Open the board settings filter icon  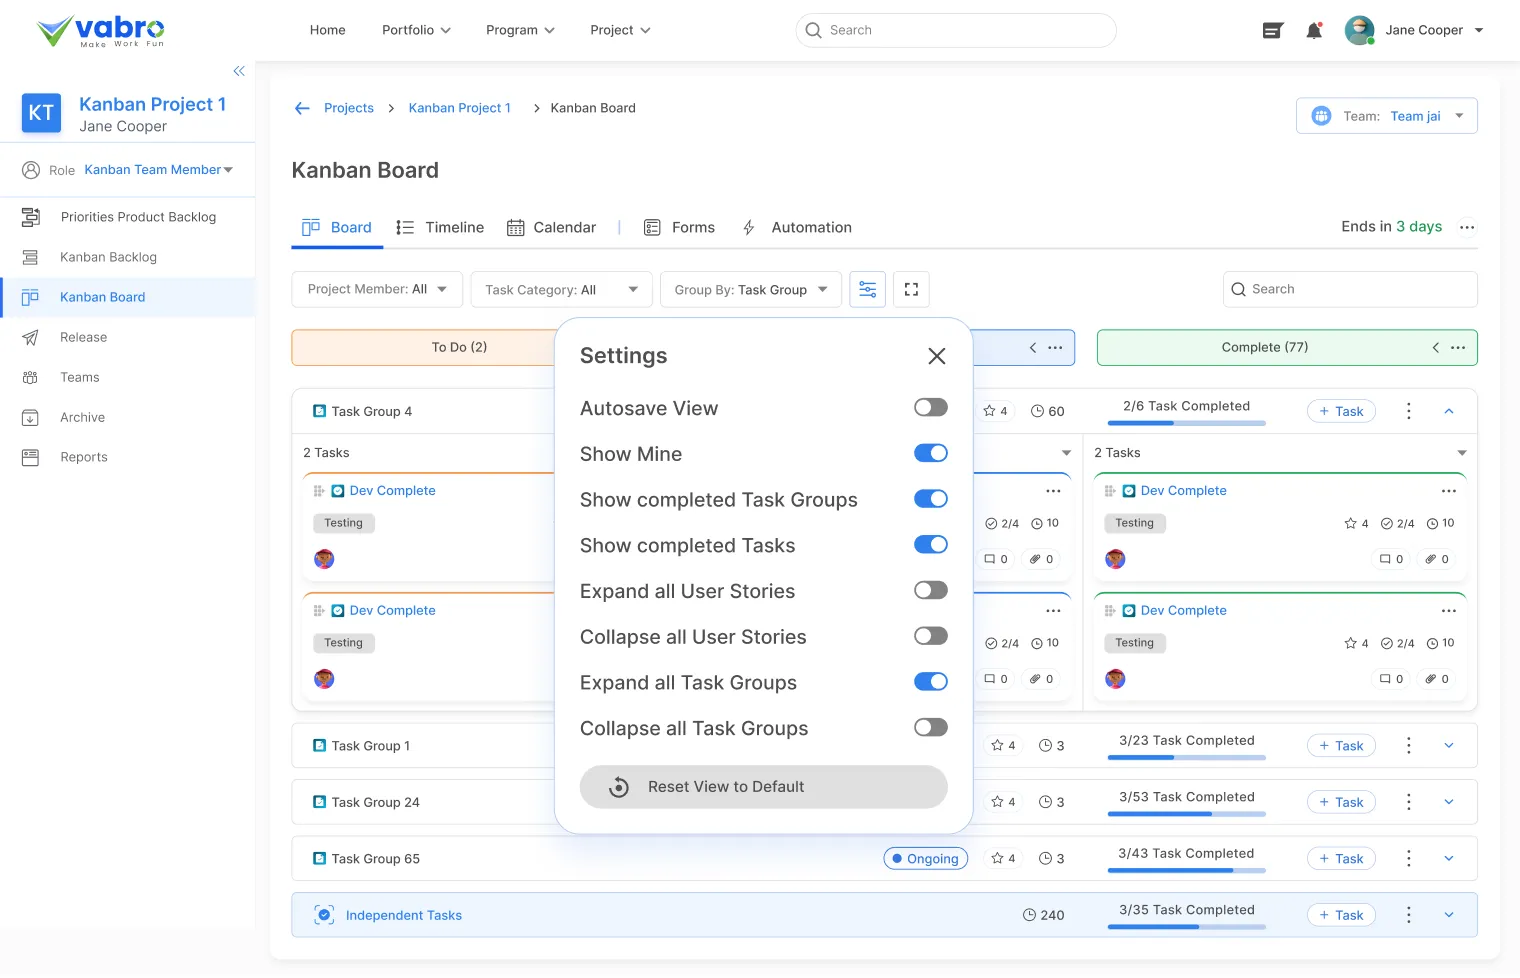tap(867, 290)
